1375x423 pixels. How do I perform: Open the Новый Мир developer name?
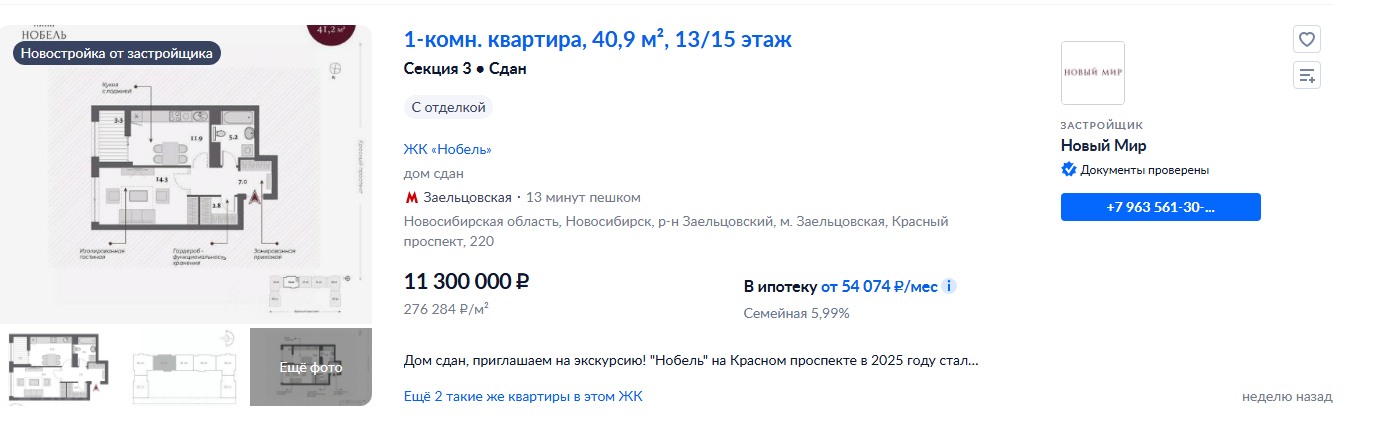tap(1103, 146)
